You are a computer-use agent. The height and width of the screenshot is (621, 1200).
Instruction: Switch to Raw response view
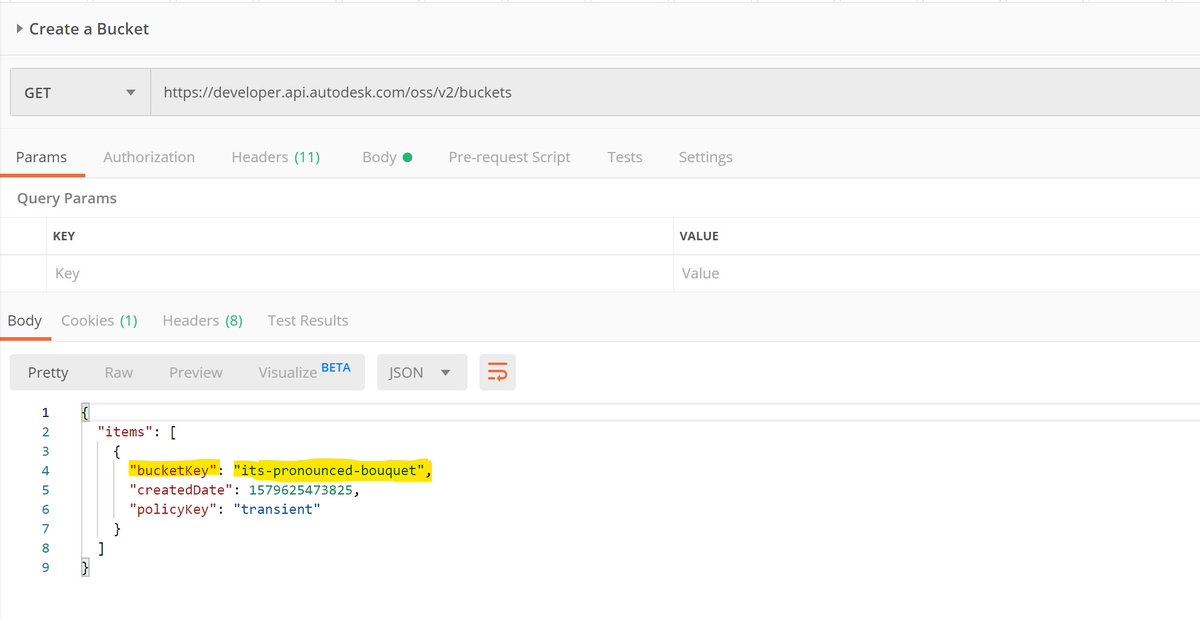(118, 372)
